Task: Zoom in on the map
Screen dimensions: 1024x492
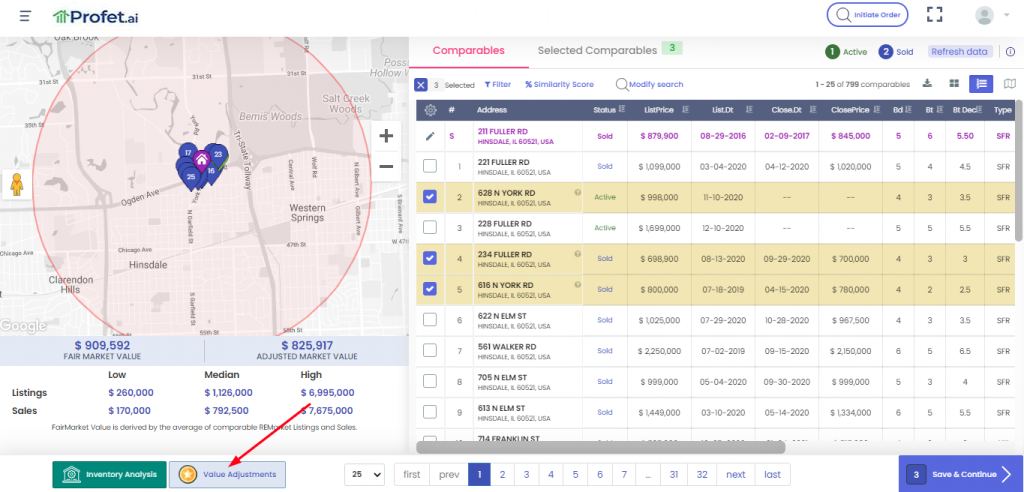Action: (386, 136)
